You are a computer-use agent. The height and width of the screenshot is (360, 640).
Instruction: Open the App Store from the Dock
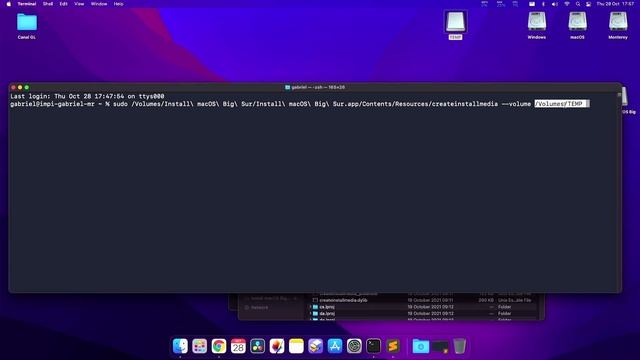pyautogui.click(x=335, y=346)
